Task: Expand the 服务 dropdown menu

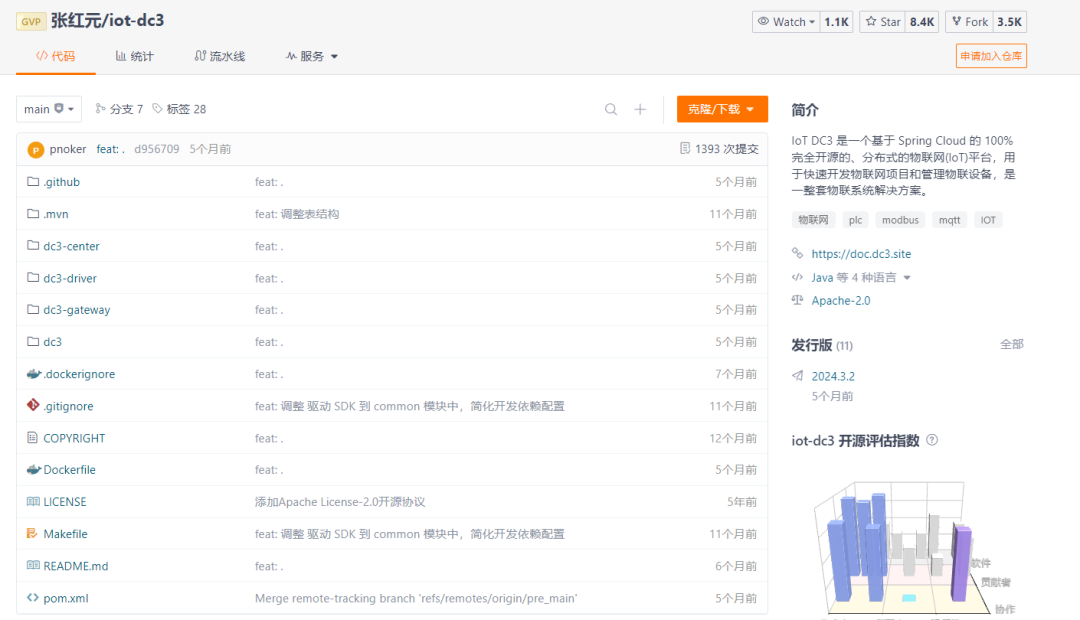Action: 311,56
